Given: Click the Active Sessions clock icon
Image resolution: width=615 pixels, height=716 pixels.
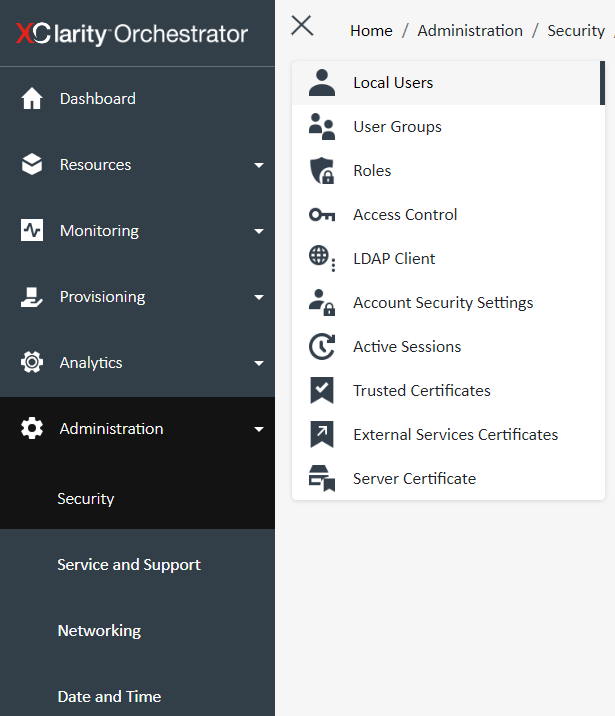Looking at the screenshot, I should click(x=322, y=347).
